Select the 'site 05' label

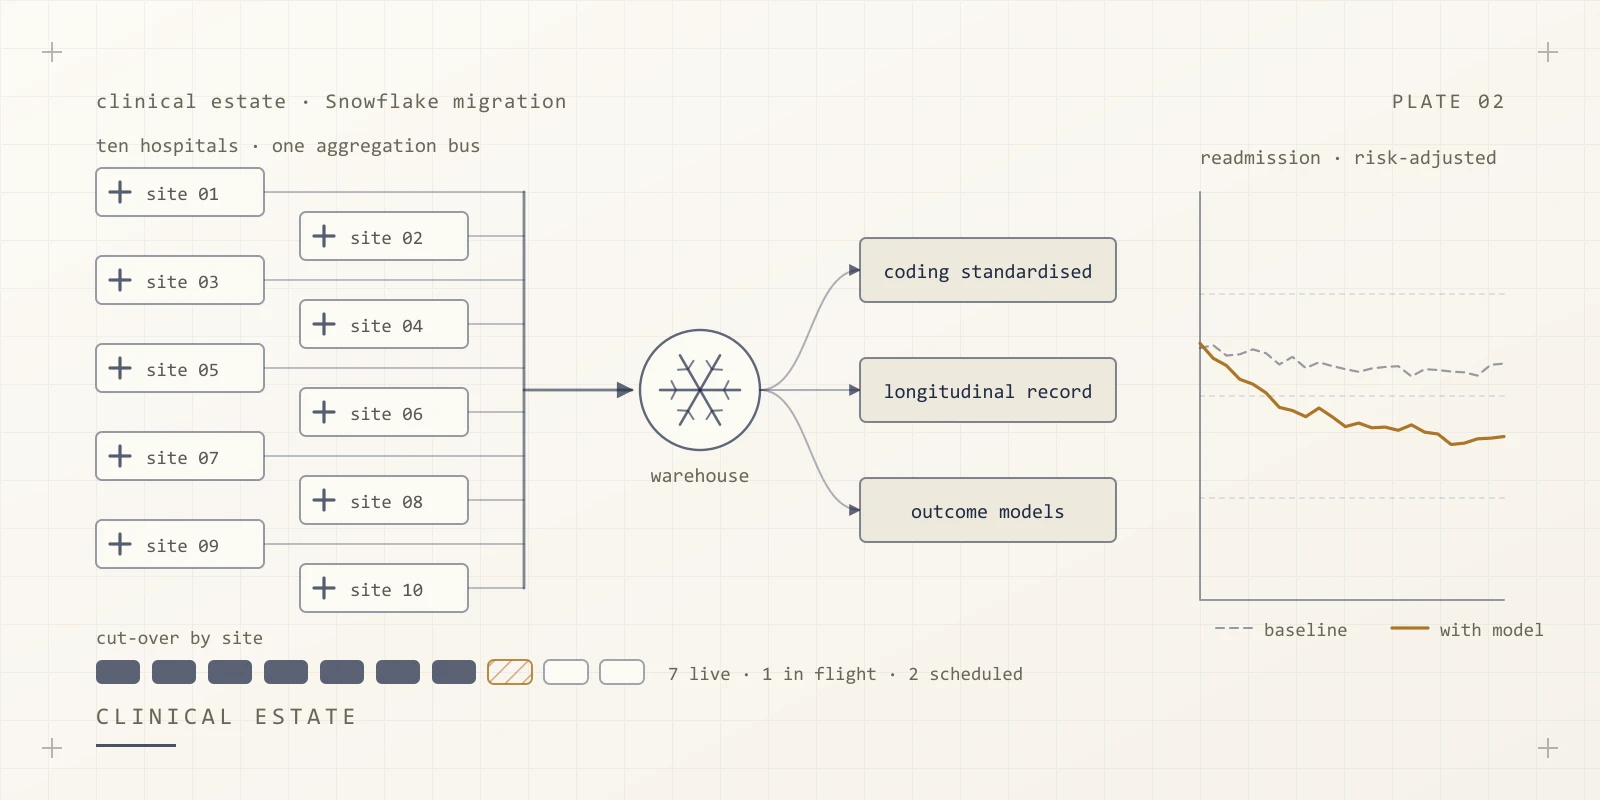coord(182,370)
